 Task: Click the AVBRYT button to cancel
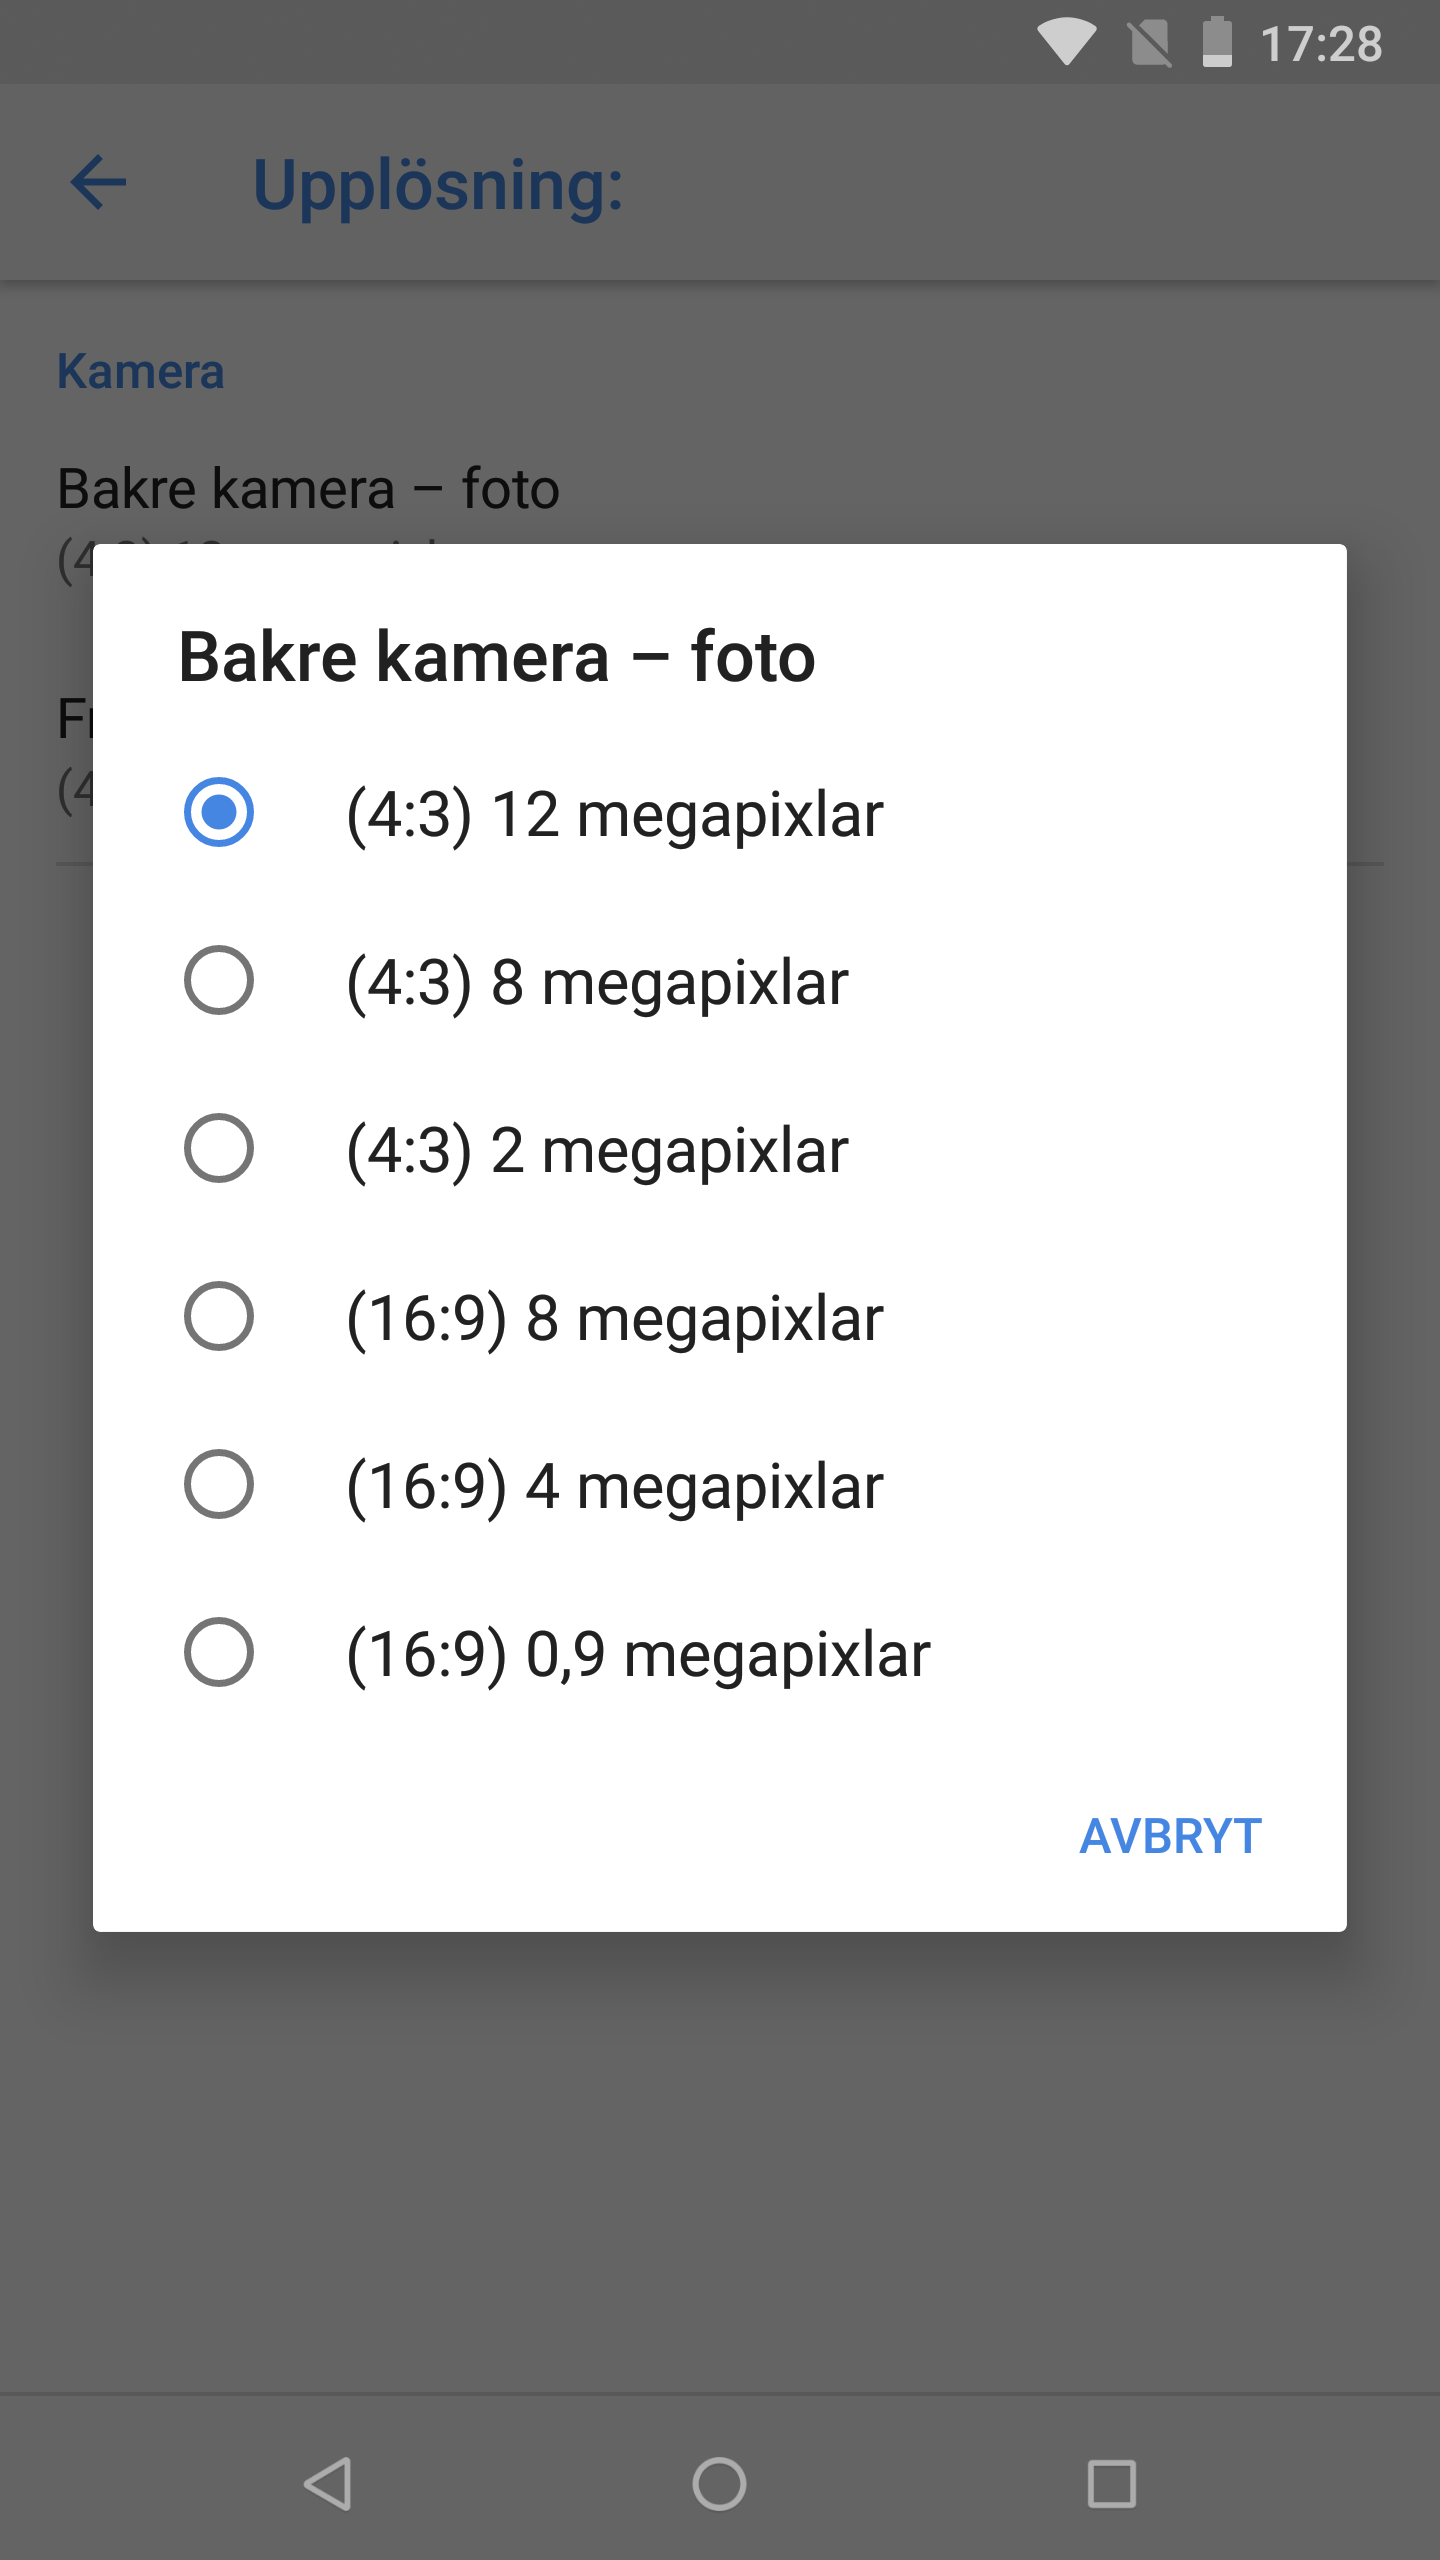[x=1170, y=1836]
